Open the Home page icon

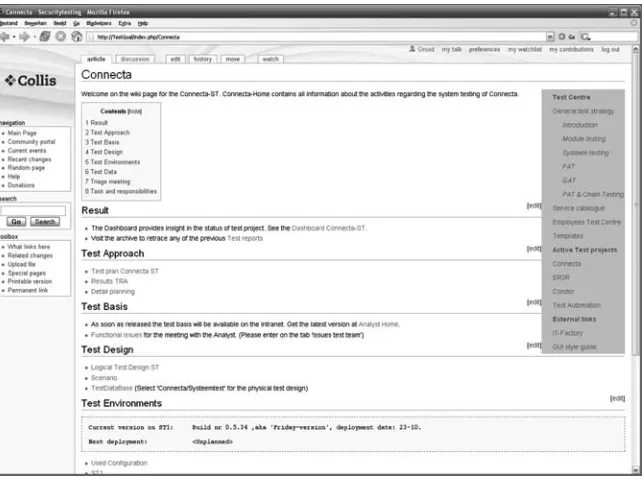pyautogui.click(x=76, y=37)
